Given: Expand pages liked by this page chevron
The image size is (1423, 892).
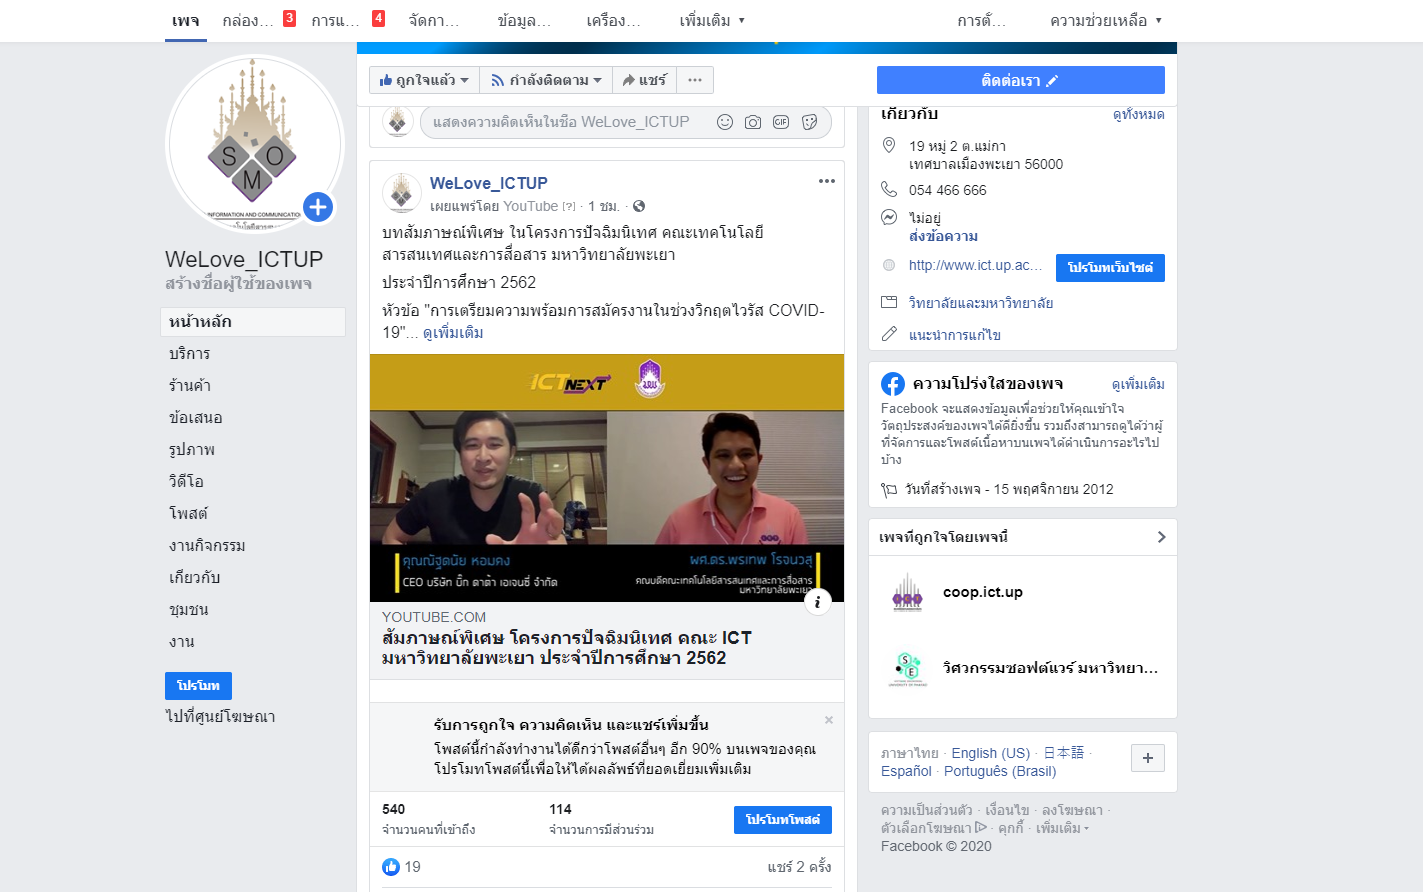Looking at the screenshot, I should [1161, 537].
